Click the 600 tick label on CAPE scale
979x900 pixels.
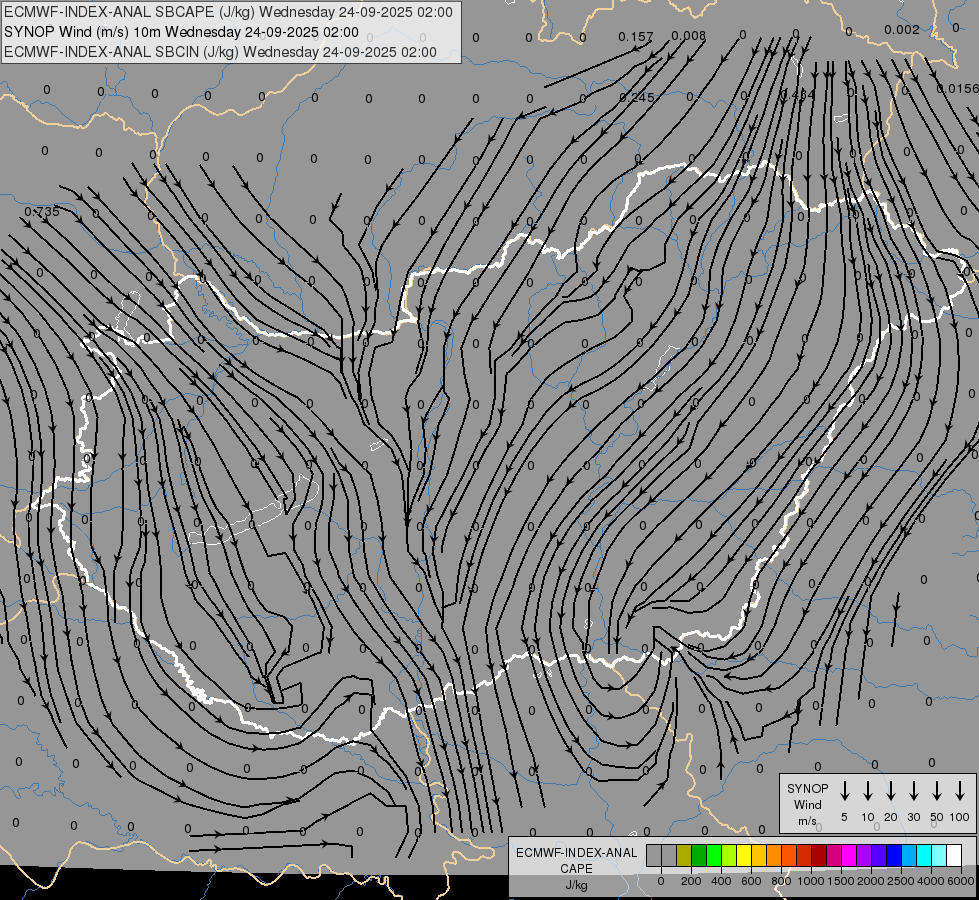coord(751,881)
